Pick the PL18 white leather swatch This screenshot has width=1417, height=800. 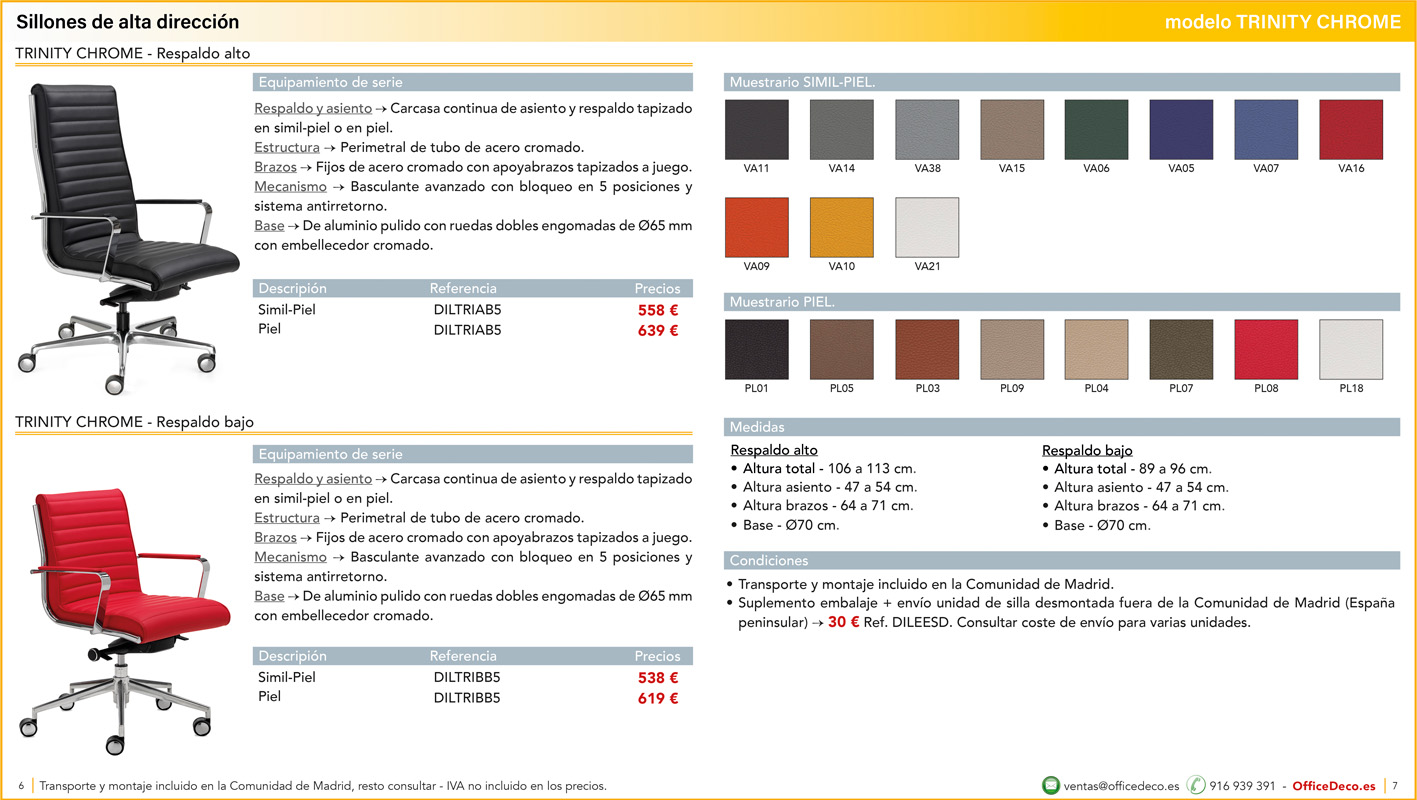1351,350
